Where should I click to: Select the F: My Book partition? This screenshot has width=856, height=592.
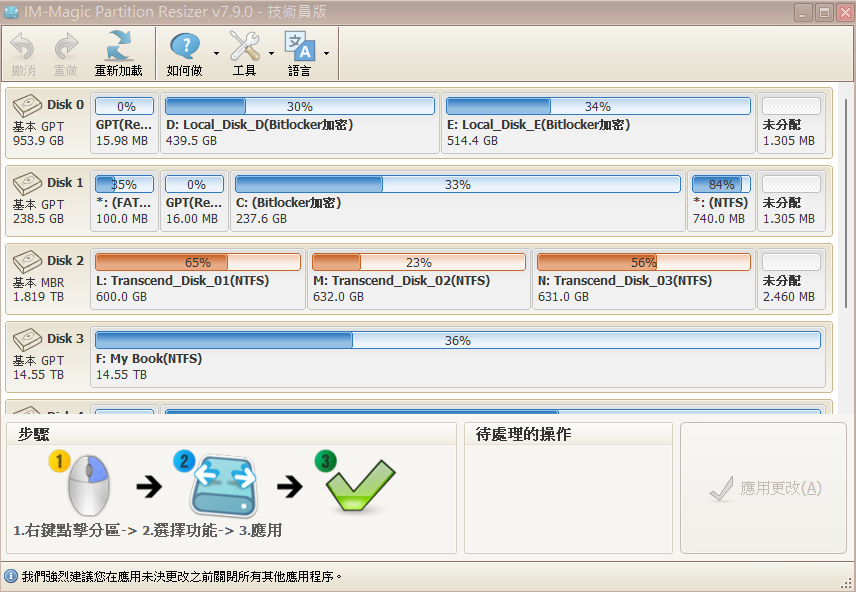coord(457,357)
